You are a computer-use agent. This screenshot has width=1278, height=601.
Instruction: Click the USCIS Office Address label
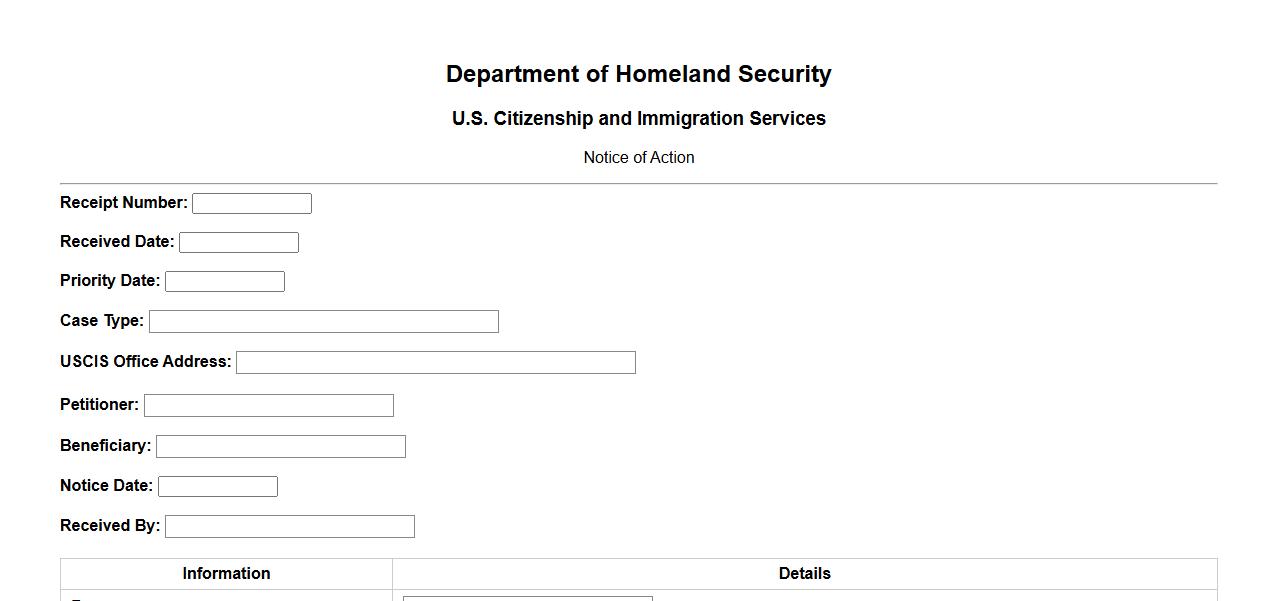coord(145,362)
